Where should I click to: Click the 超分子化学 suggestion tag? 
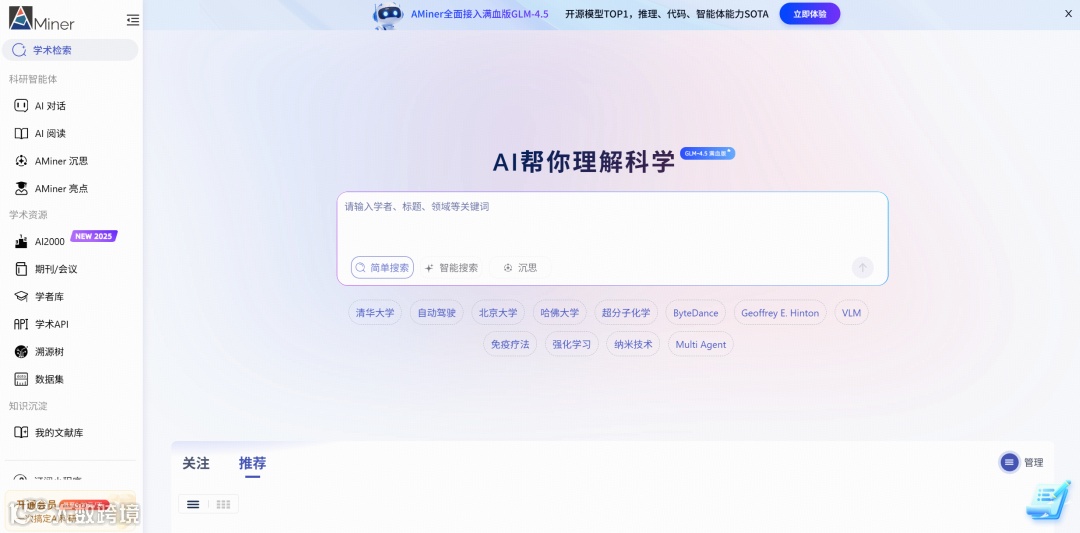pos(626,313)
